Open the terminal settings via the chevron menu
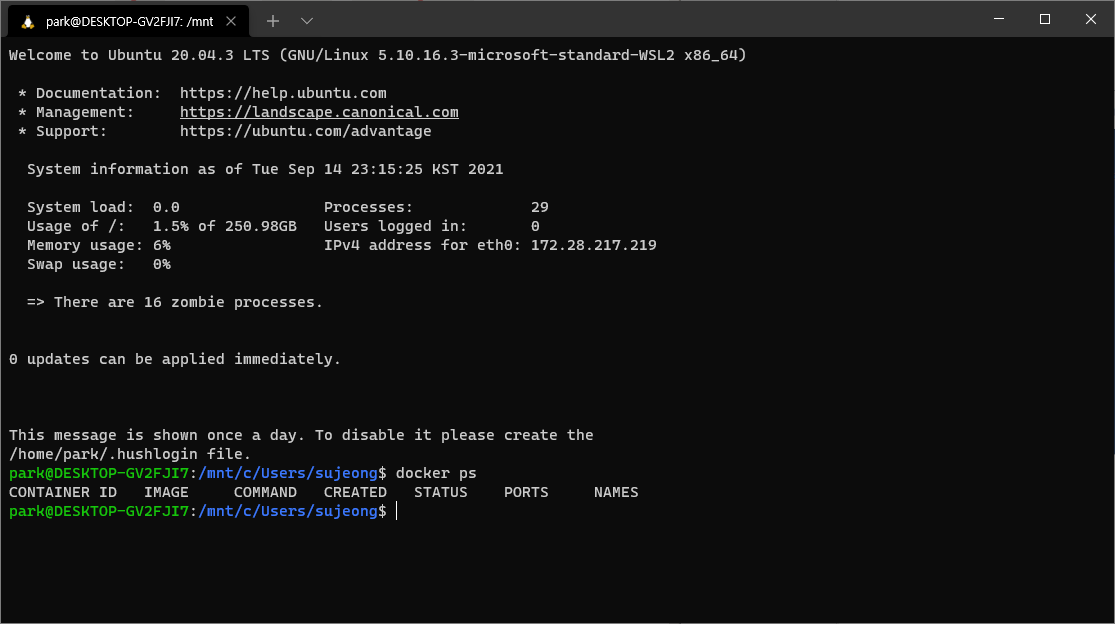1115x624 pixels. pos(307,20)
